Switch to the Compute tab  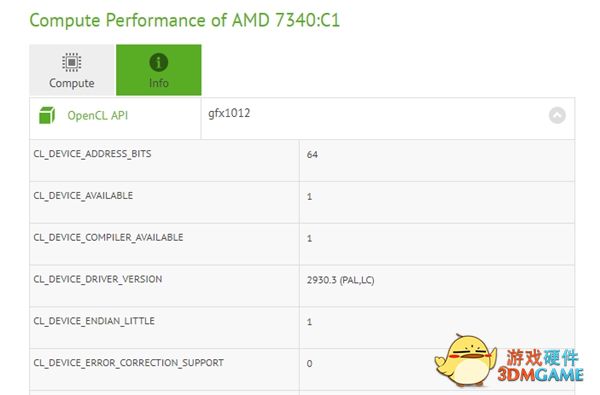coord(72,70)
